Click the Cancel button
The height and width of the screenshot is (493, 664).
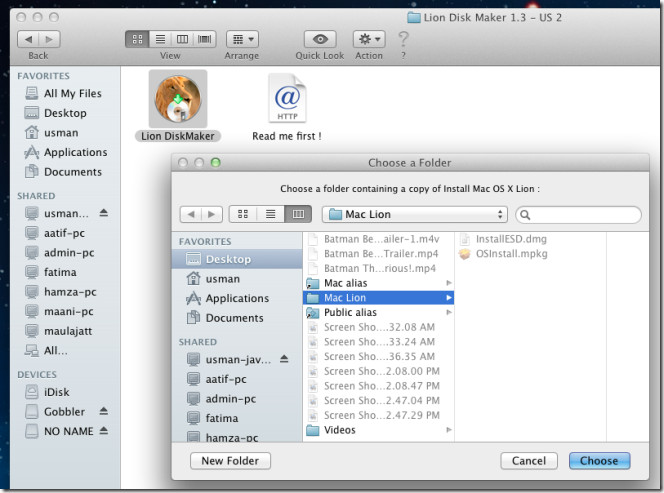pos(529,461)
